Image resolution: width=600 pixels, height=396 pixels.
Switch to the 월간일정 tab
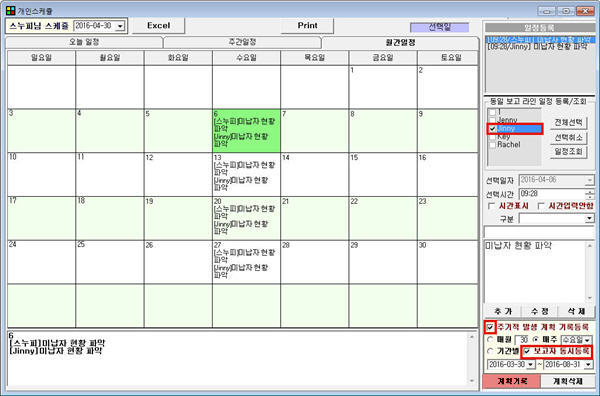[400, 42]
